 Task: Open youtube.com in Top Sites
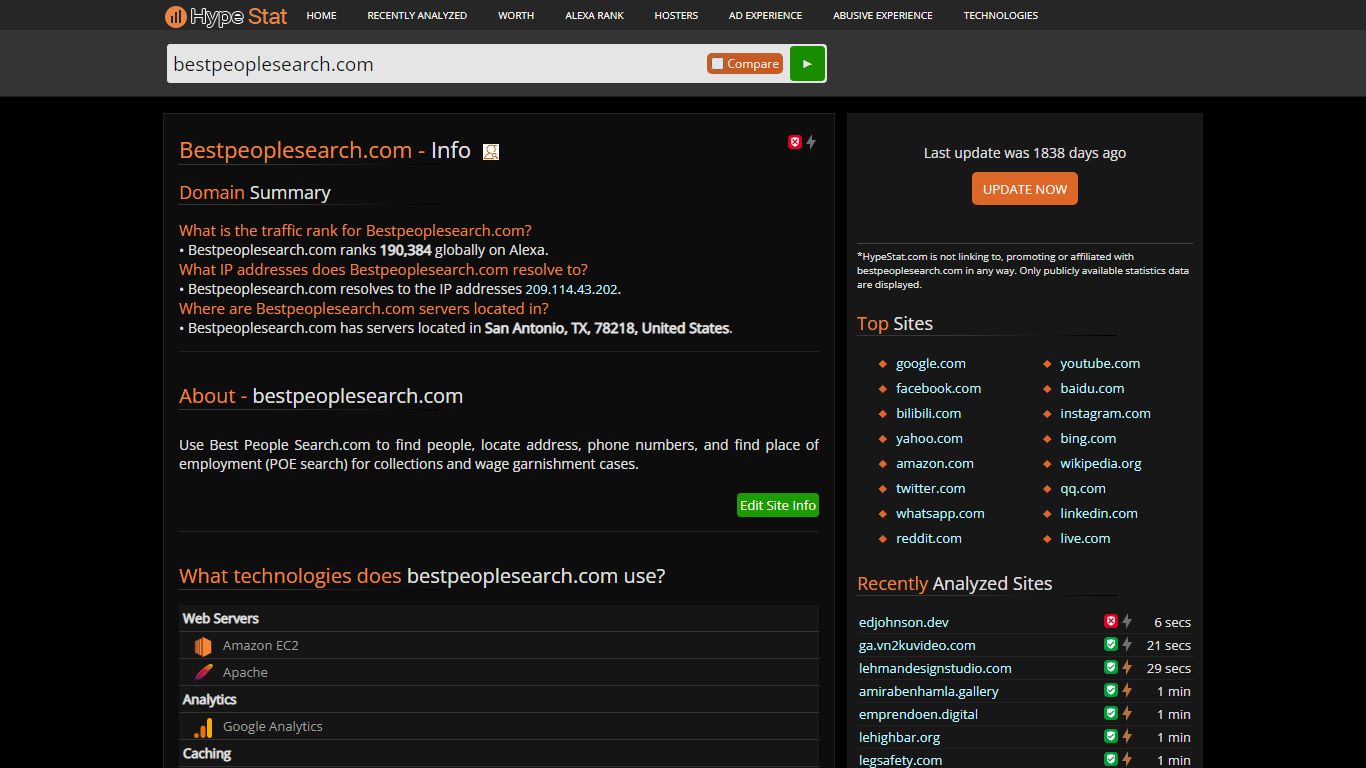(1100, 364)
